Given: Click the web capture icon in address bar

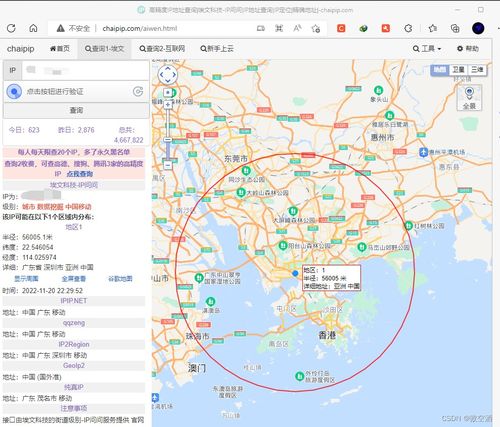Looking at the screenshot, I should click(279, 29).
